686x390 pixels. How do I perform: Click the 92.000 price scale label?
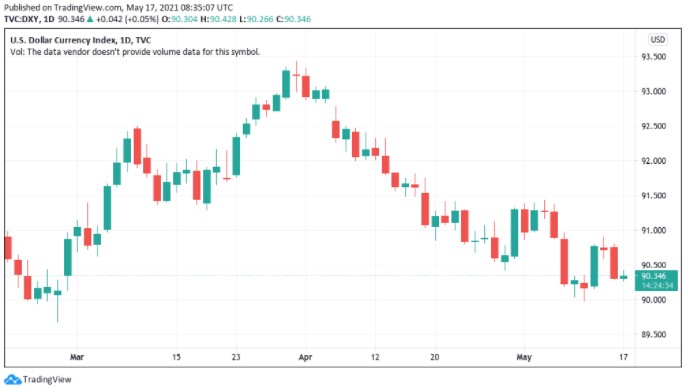[x=654, y=161]
